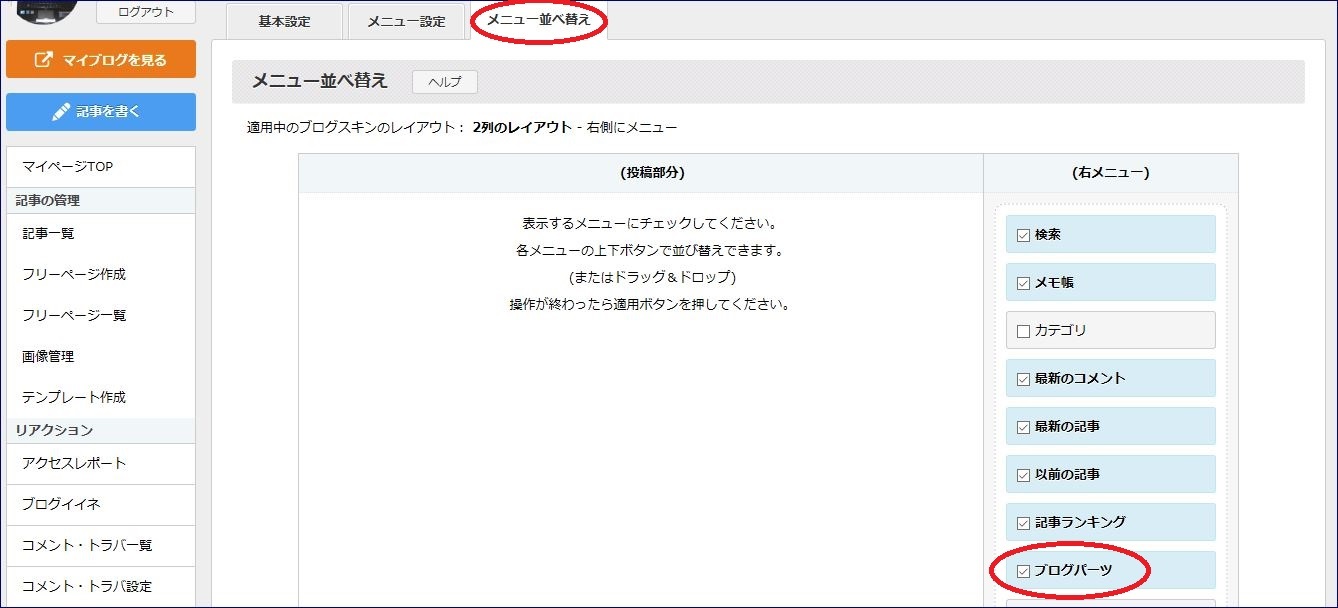Click the (右メニュー) column header
The height and width of the screenshot is (608, 1338).
click(1110, 172)
